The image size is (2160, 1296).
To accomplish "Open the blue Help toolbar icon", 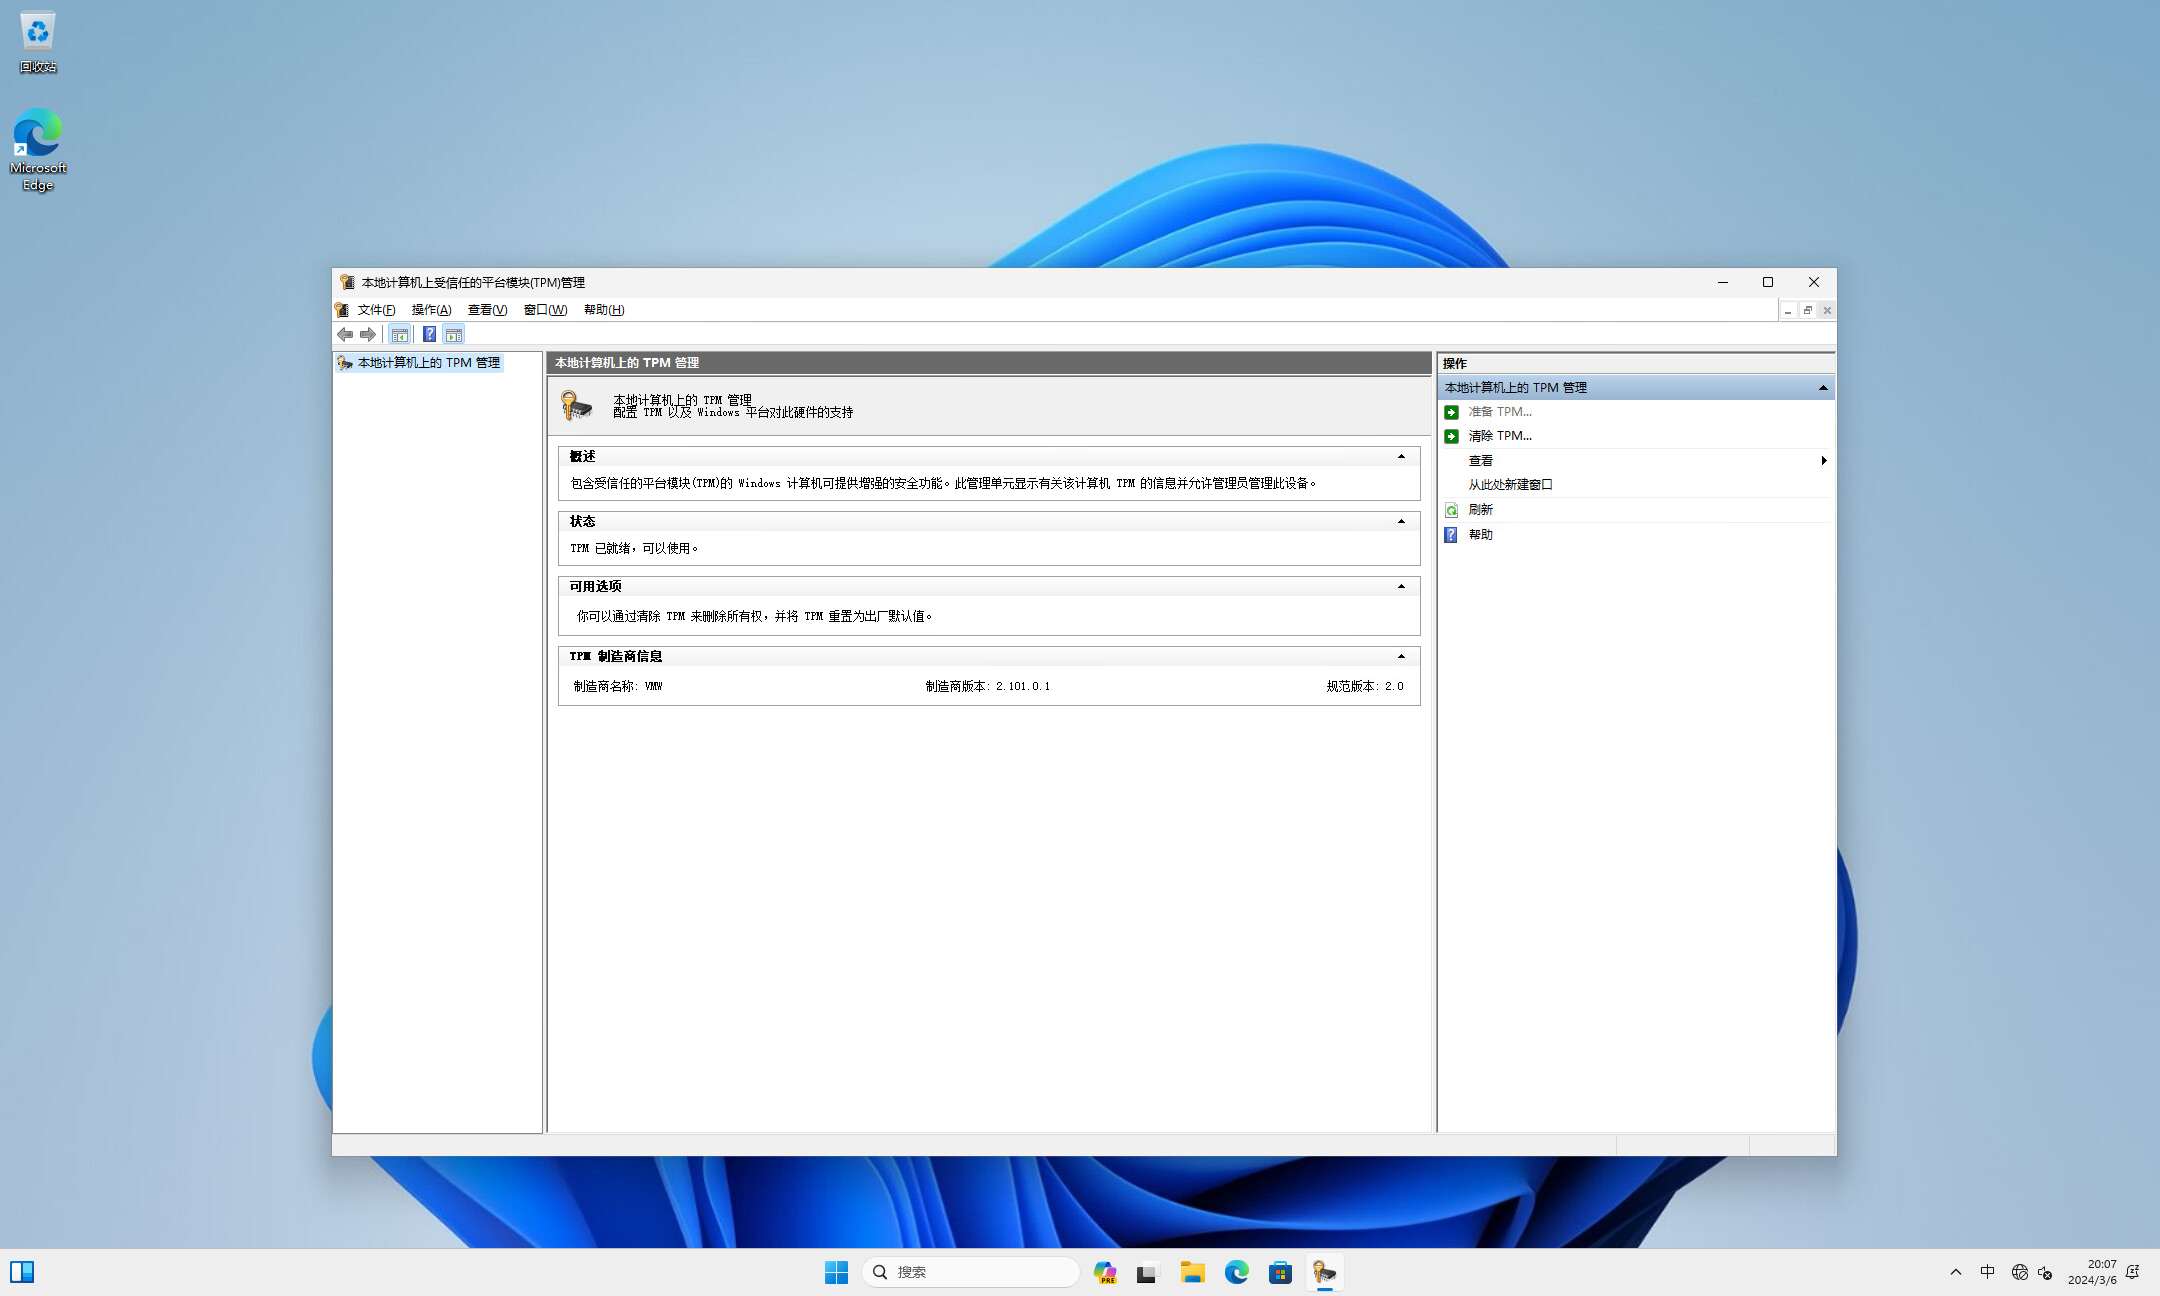I will (429, 335).
